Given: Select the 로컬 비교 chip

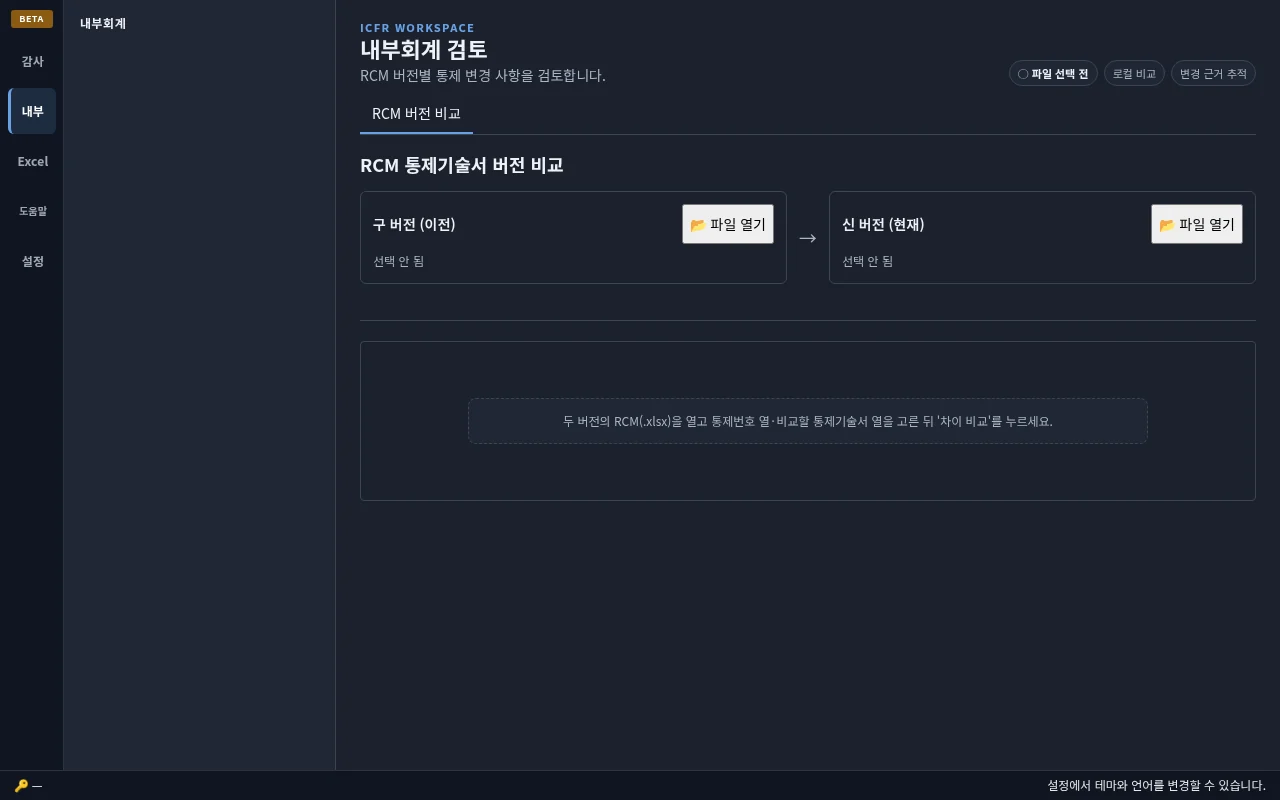Looking at the screenshot, I should pos(1134,74).
